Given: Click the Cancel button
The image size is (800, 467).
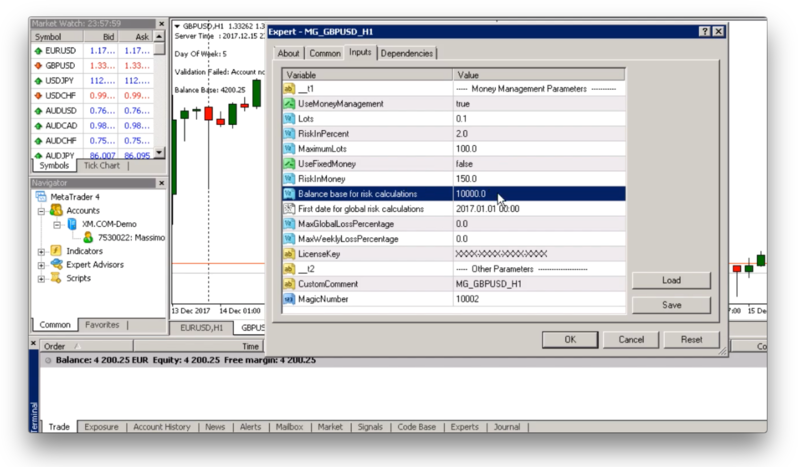Looking at the screenshot, I should [x=631, y=339].
